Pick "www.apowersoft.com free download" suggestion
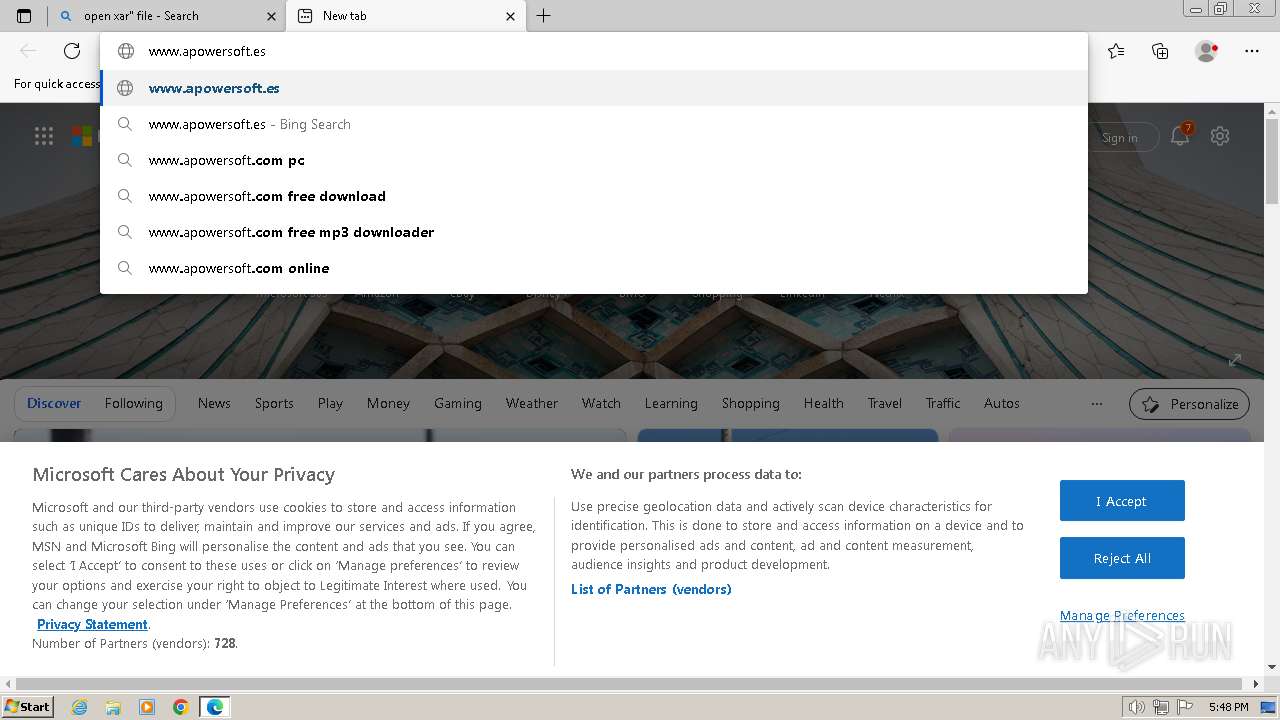Screen dimensions: 1280x720 [x=594, y=196]
